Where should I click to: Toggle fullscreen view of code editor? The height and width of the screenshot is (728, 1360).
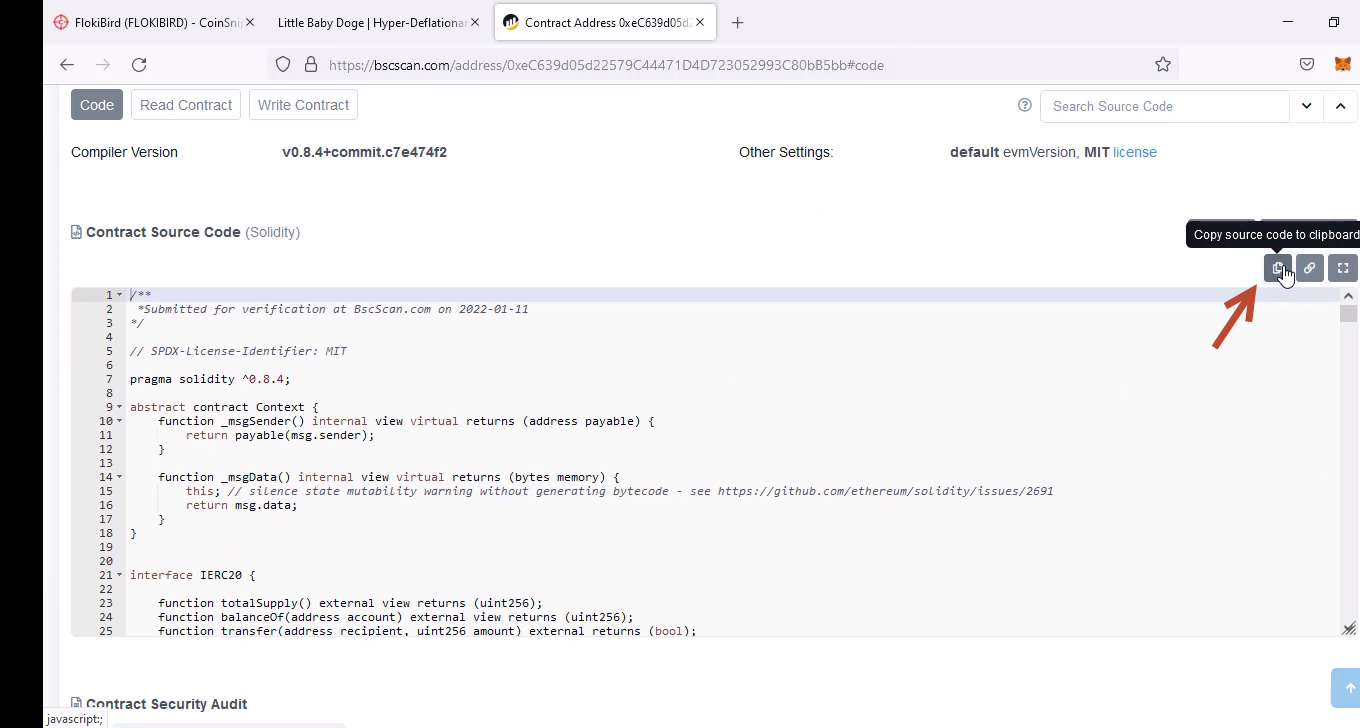(x=1343, y=268)
